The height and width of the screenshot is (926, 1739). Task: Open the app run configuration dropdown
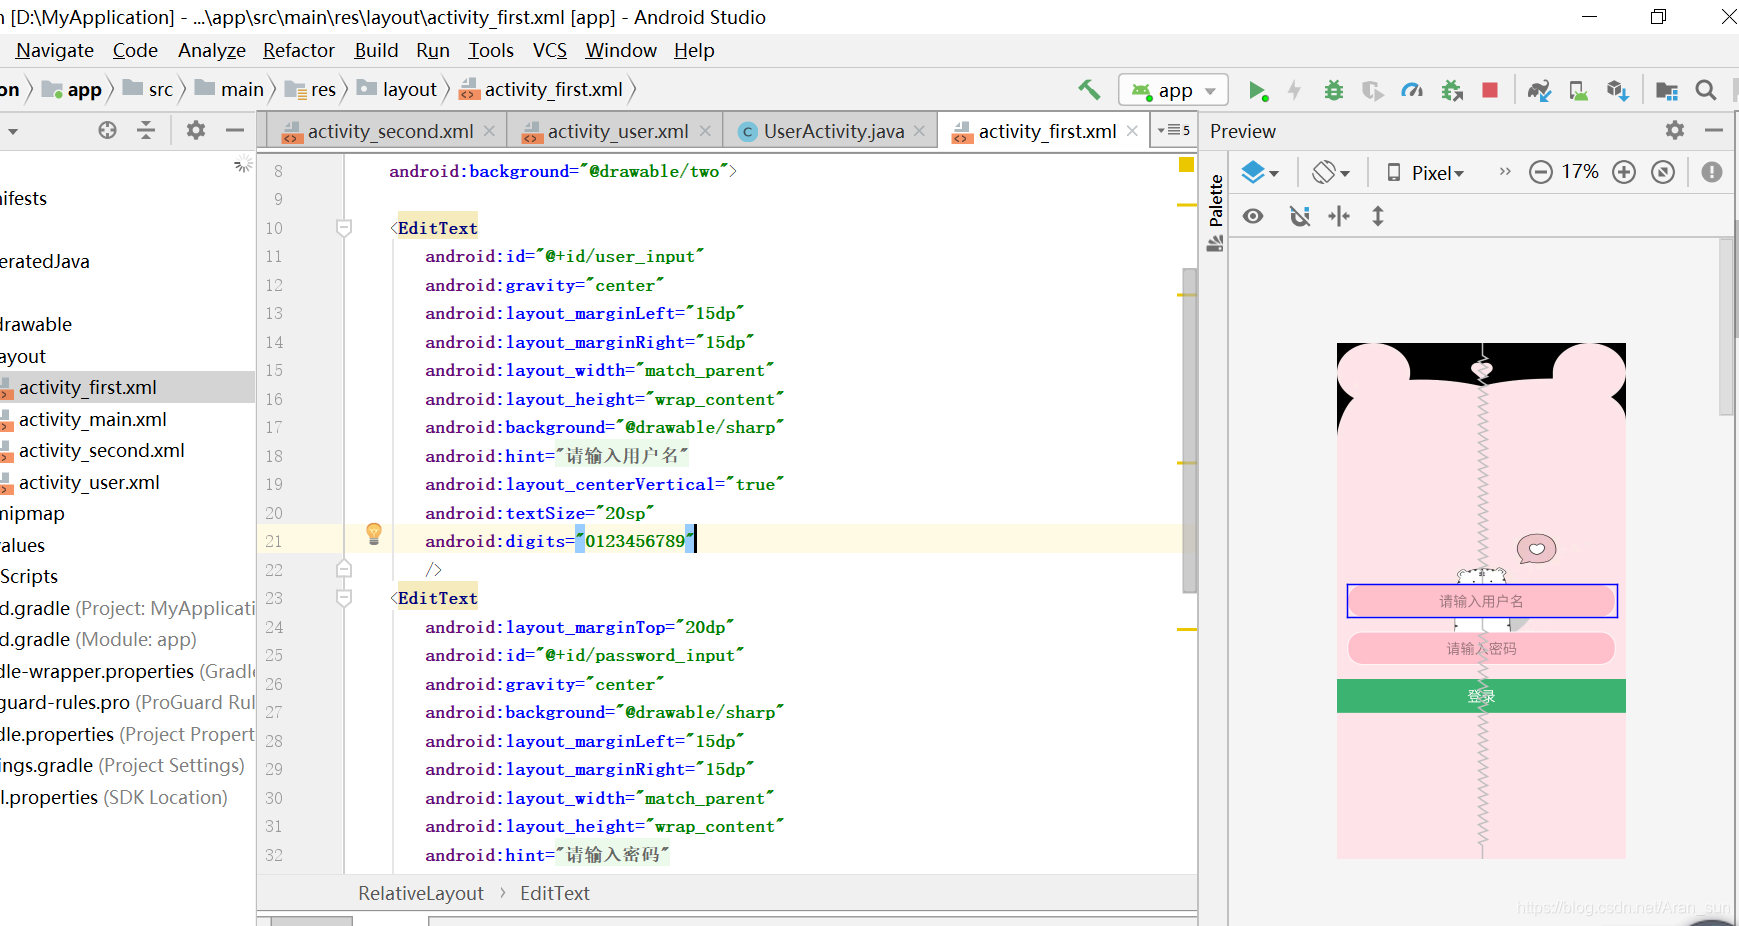click(1173, 90)
